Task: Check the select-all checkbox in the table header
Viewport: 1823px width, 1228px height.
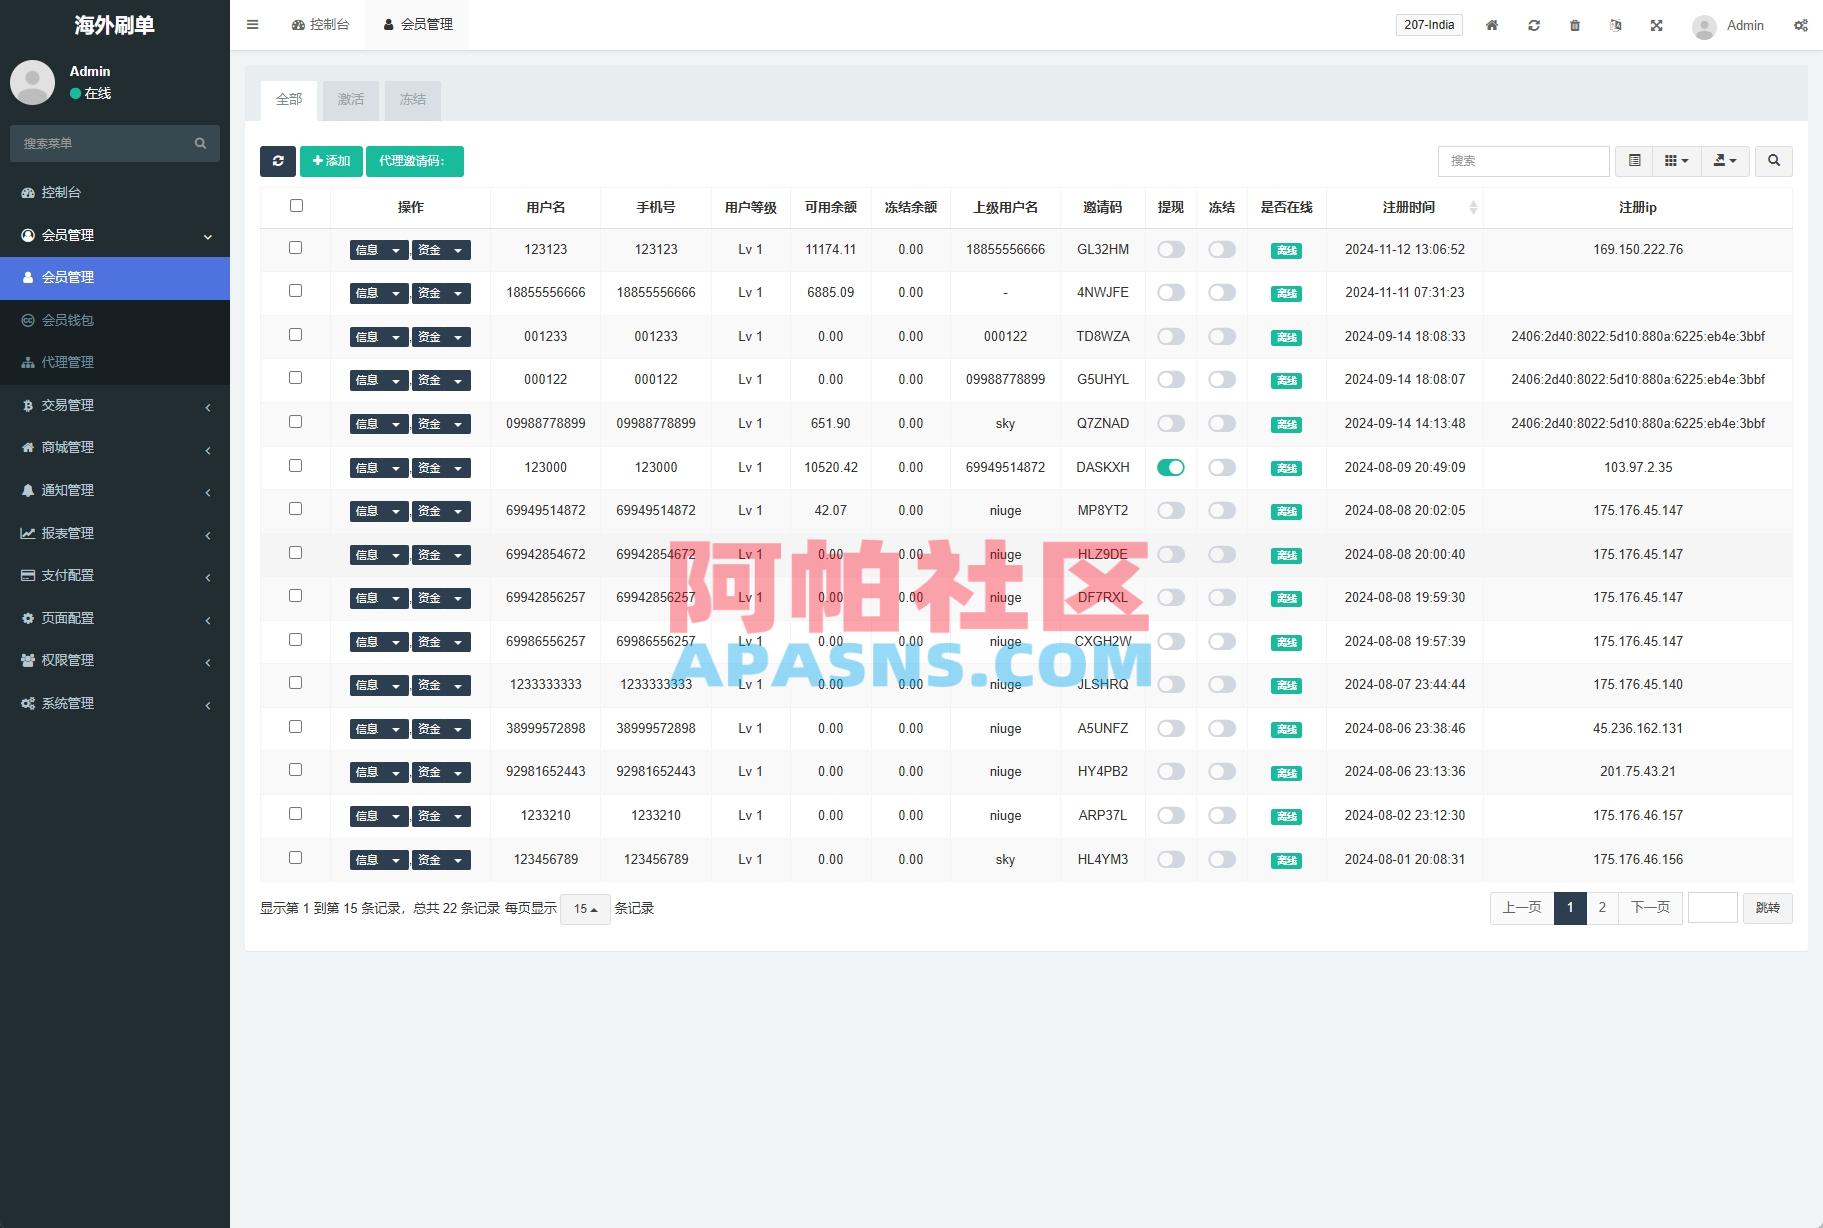Action: click(296, 205)
